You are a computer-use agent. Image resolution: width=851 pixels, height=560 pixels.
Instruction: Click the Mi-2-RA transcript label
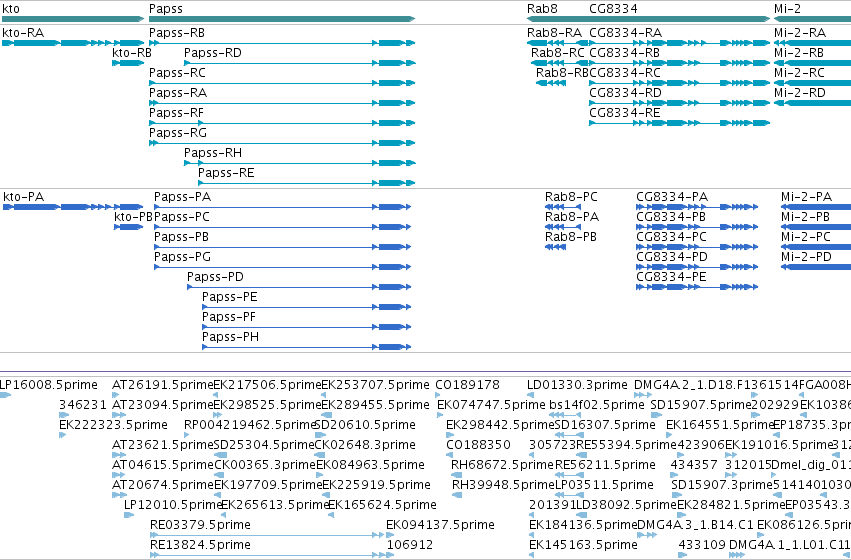(800, 33)
